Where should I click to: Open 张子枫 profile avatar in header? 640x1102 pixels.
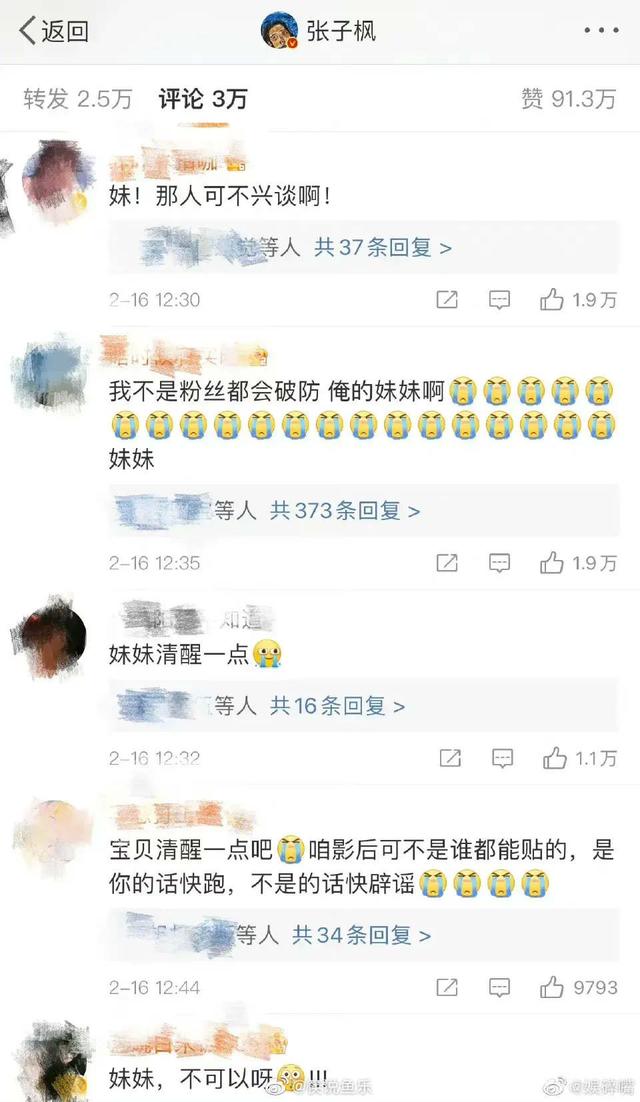[279, 31]
